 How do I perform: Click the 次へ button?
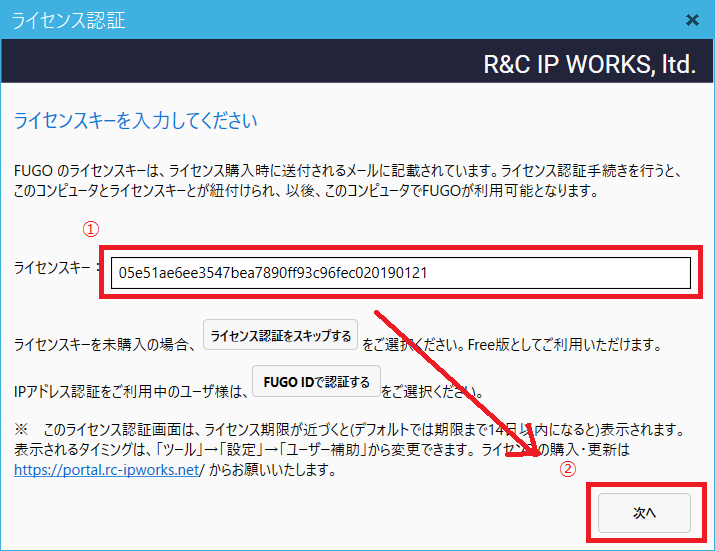[644, 513]
